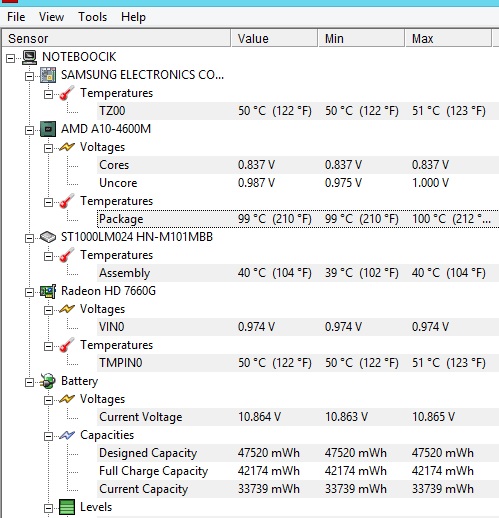
Task: Click the Radeon HD 7660G graphics card icon
Action: pos(48,291)
